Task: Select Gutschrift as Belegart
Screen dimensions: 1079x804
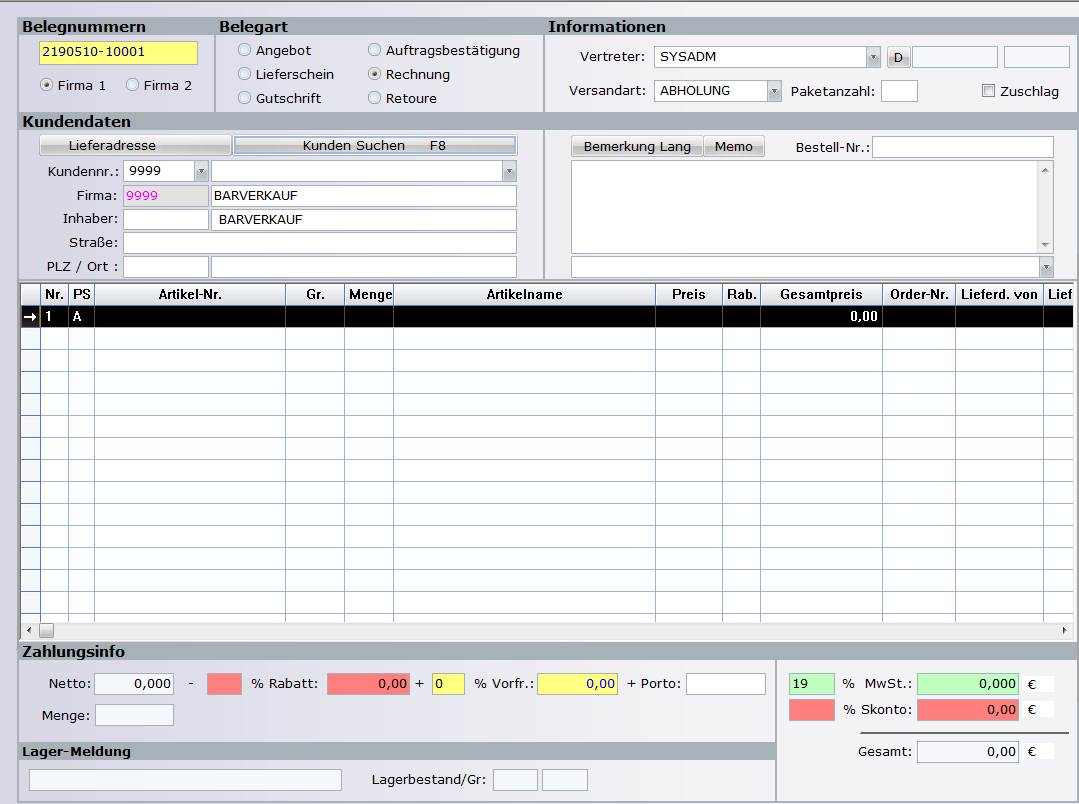Action: [x=245, y=98]
